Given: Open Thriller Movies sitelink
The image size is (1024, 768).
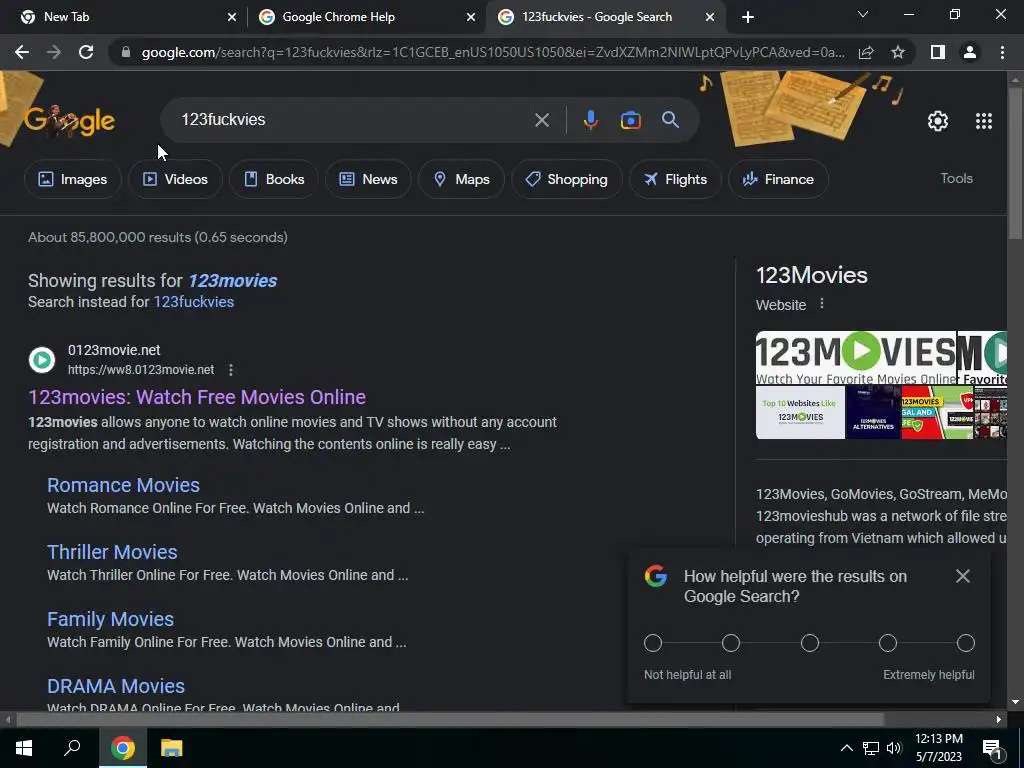Looking at the screenshot, I should (112, 552).
